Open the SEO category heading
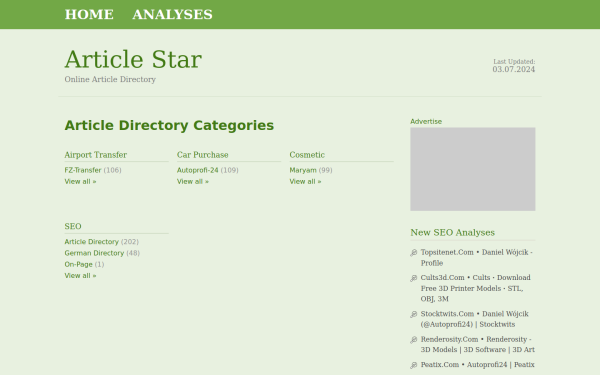 point(73,227)
